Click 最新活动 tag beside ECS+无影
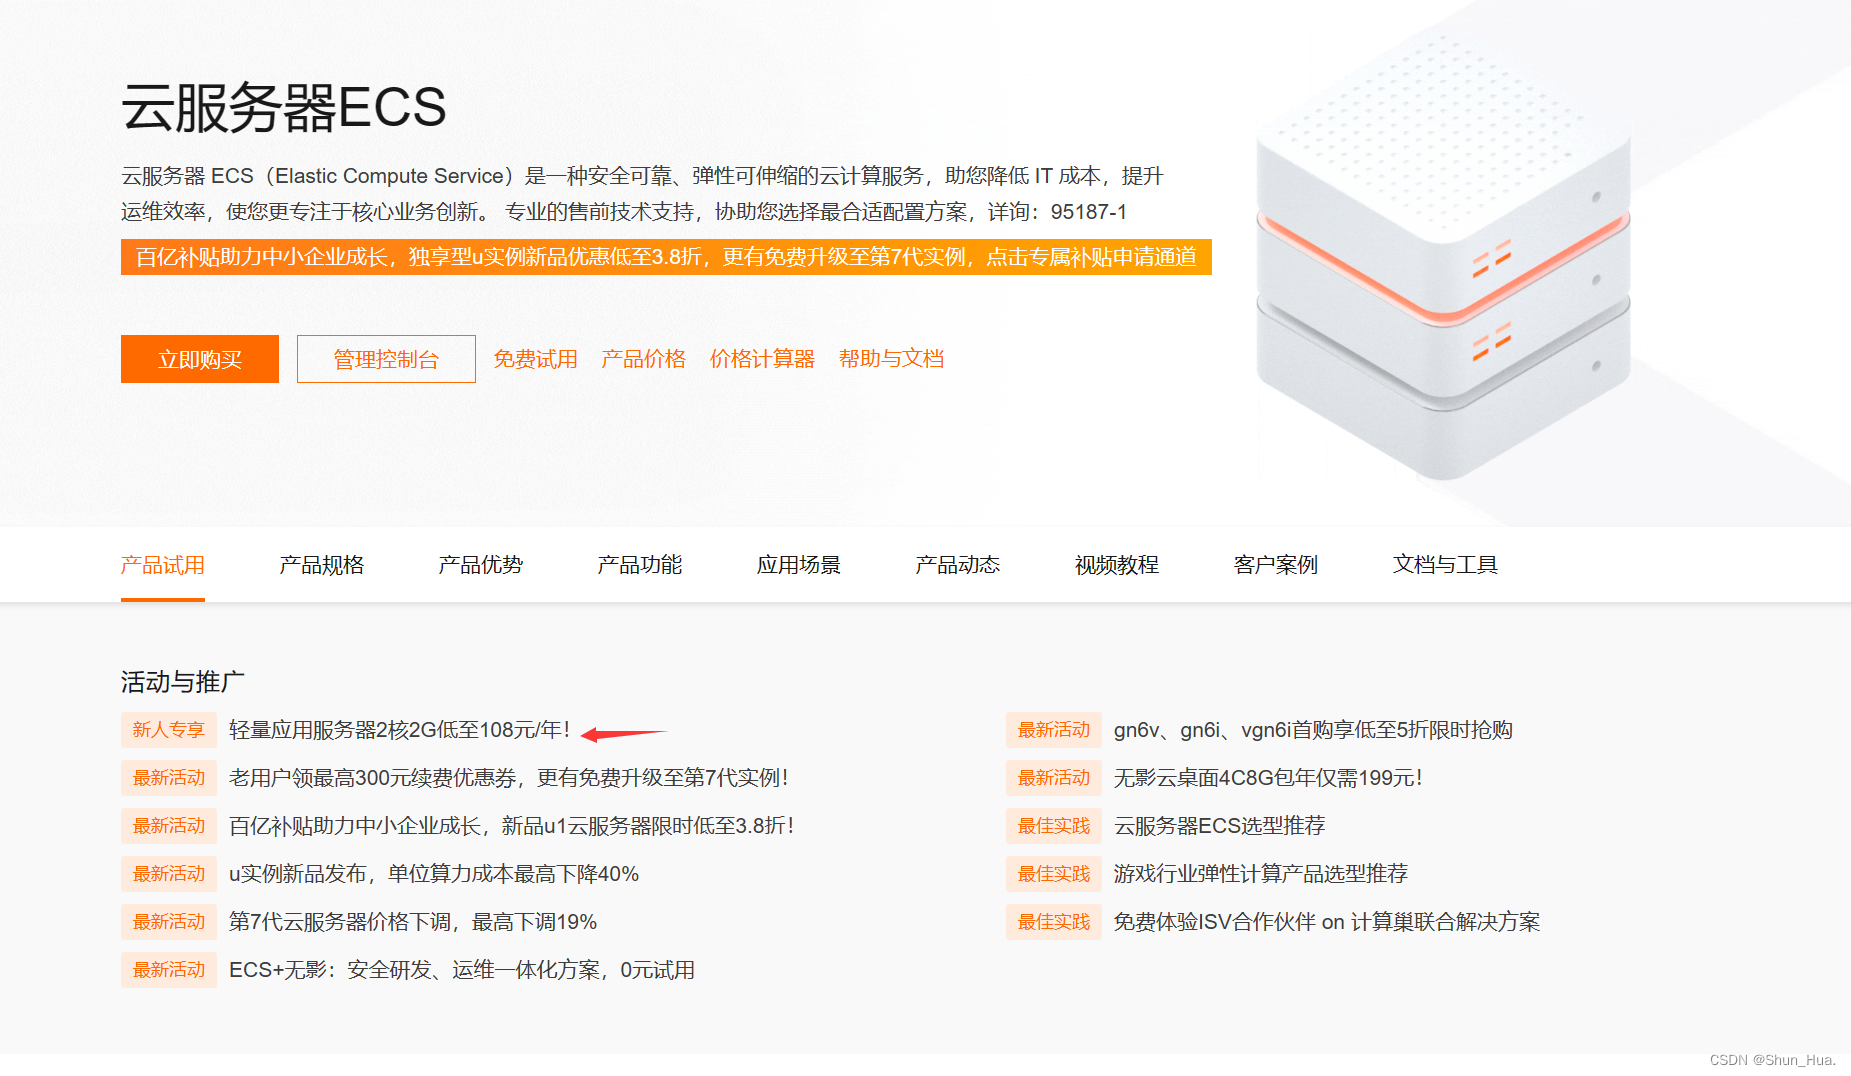The height and width of the screenshot is (1076, 1851). [169, 970]
